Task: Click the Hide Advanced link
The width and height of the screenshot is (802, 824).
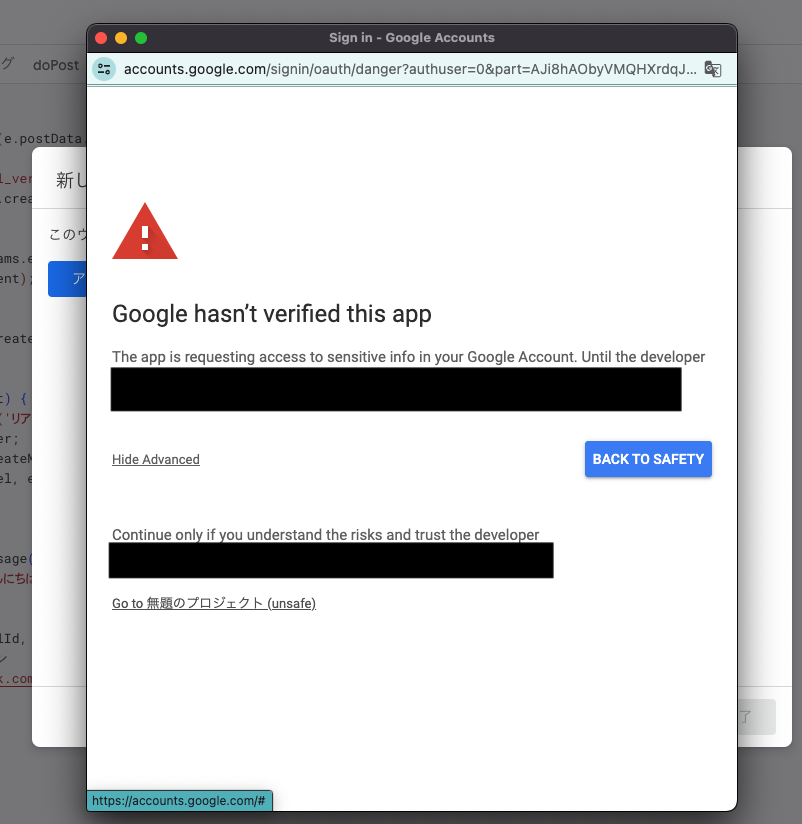Action: pyautogui.click(x=156, y=459)
